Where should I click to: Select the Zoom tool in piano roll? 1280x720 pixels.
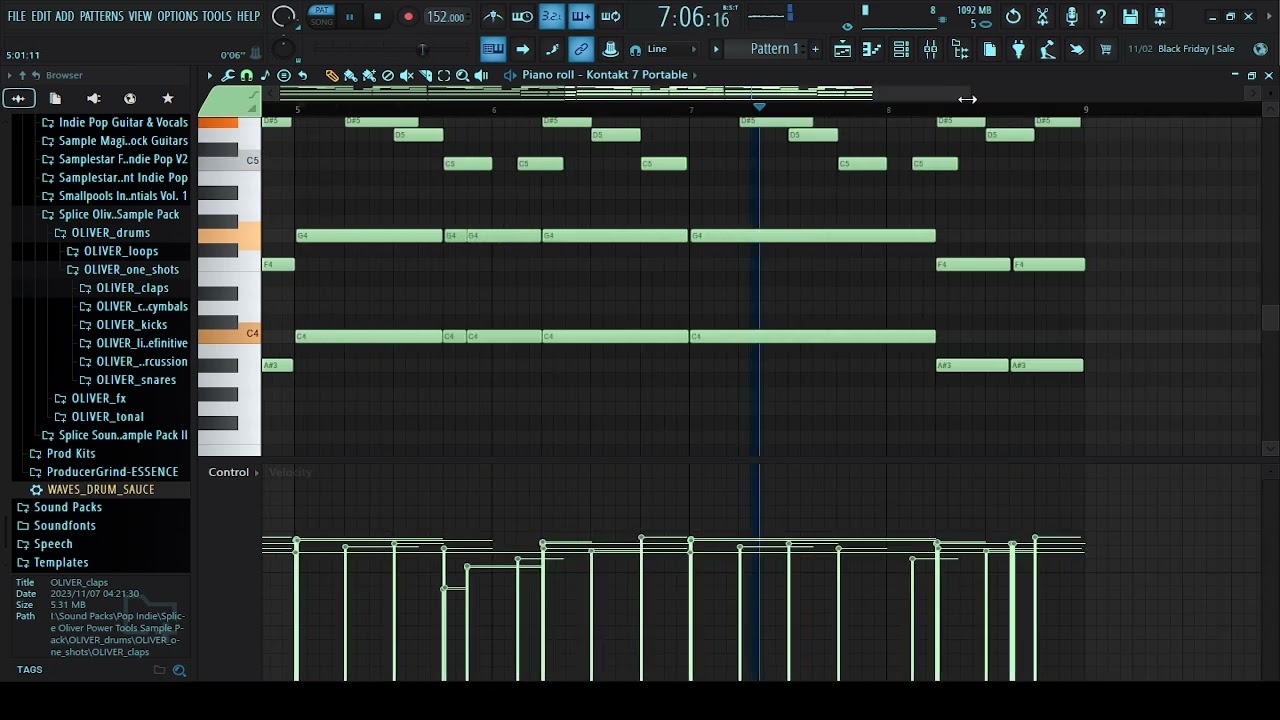click(x=462, y=76)
